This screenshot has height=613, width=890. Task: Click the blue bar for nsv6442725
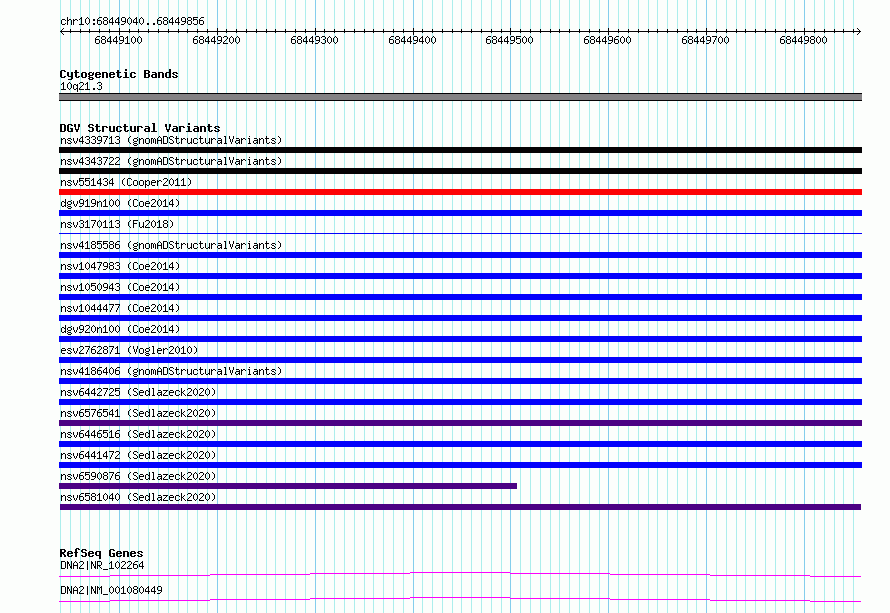[460, 402]
